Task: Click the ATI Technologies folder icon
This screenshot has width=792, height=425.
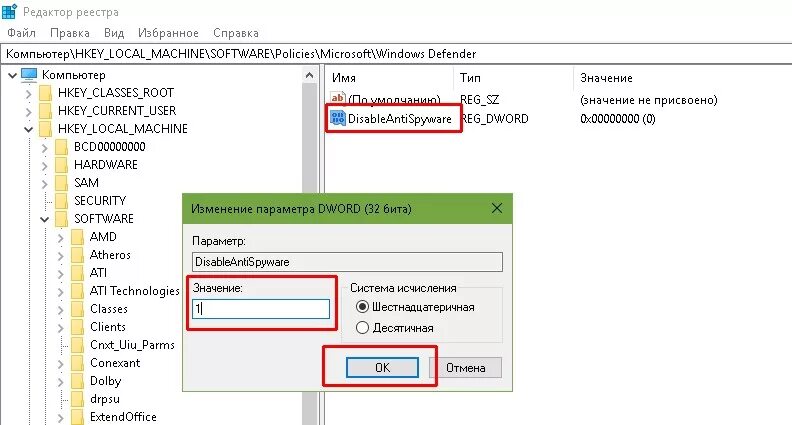Action: point(77,291)
